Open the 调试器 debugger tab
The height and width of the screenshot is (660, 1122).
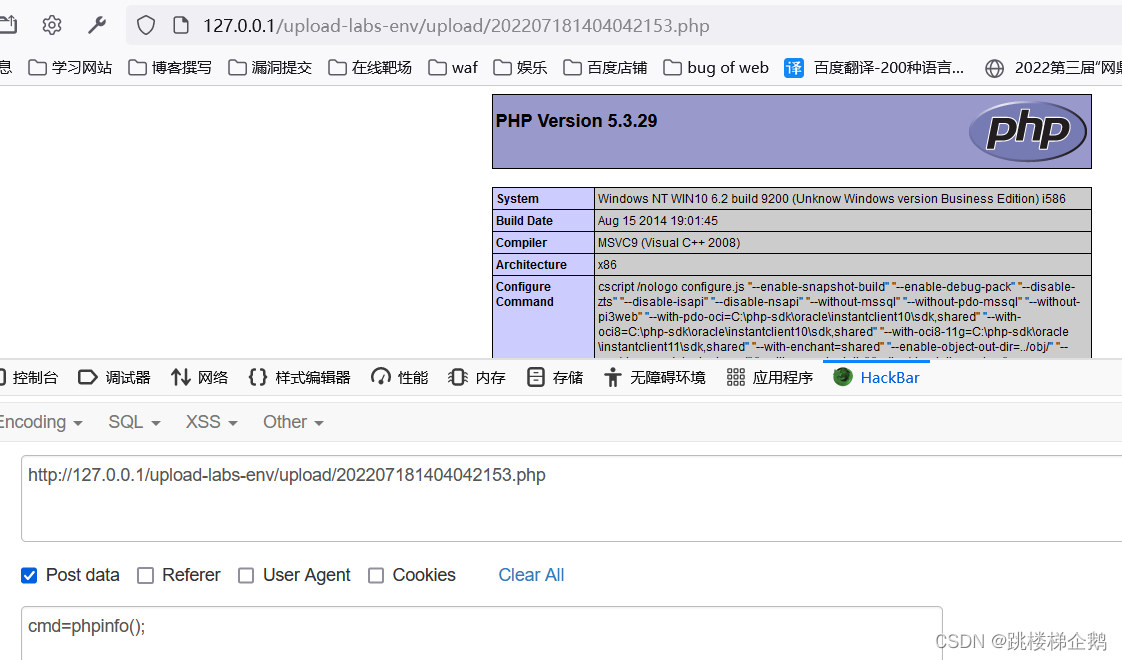tap(114, 377)
